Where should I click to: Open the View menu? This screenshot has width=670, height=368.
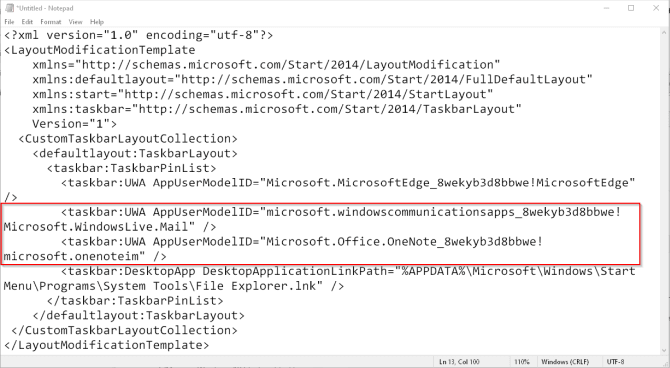point(75,22)
